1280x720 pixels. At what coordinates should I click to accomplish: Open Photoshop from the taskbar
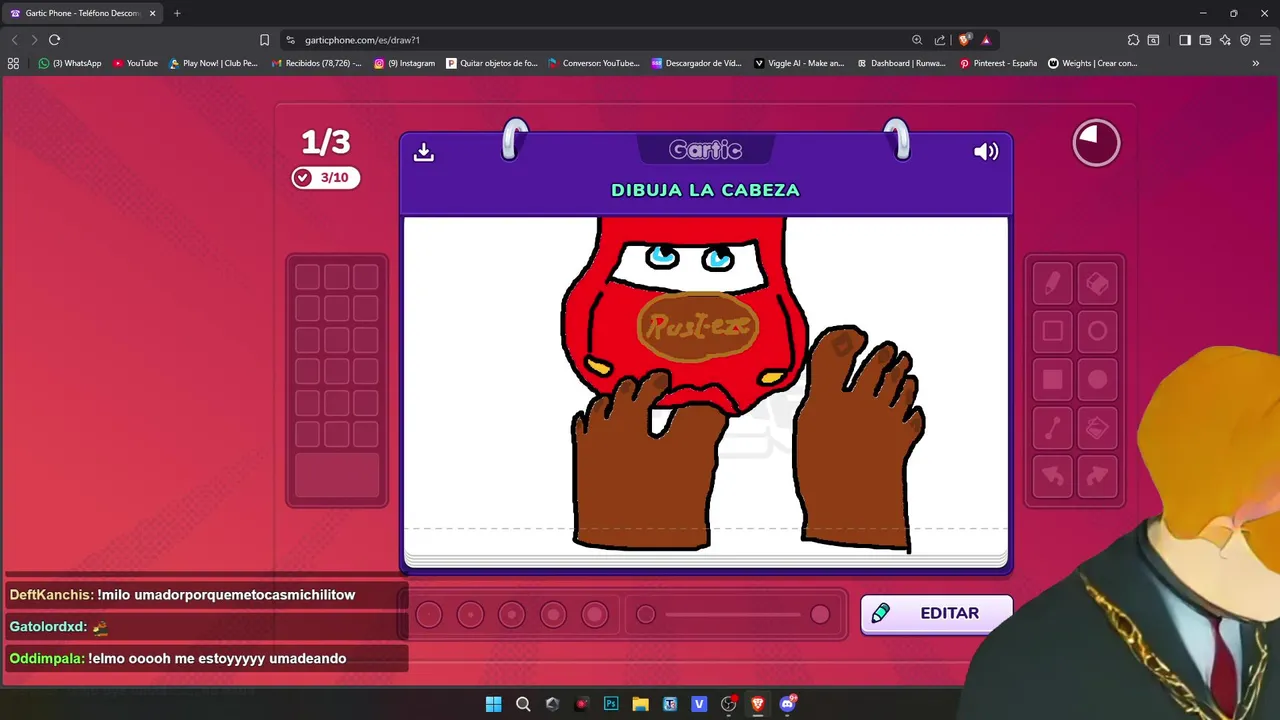[x=611, y=704]
